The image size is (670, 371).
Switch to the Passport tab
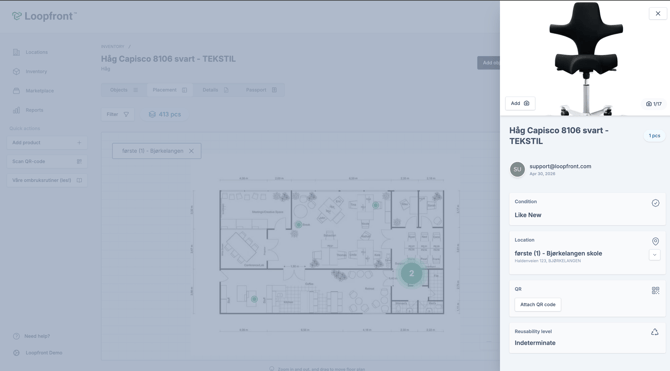click(261, 90)
